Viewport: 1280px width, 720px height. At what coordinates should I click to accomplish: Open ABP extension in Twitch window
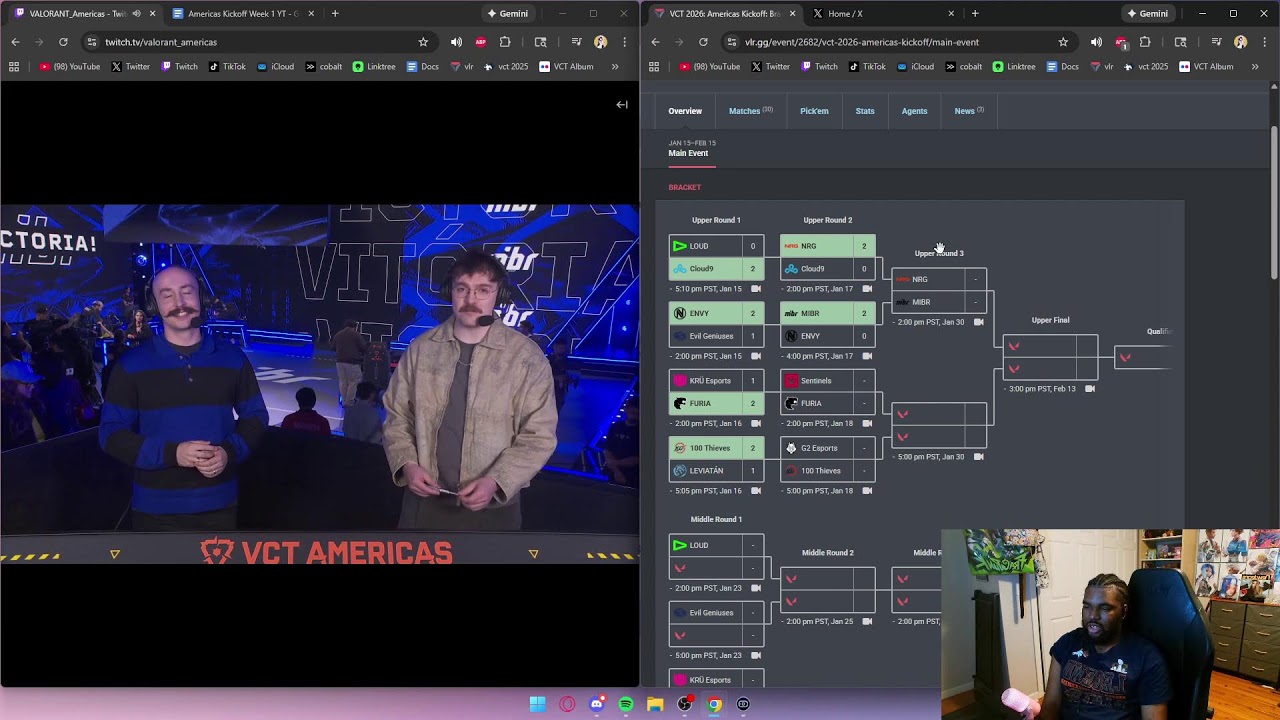coord(481,42)
